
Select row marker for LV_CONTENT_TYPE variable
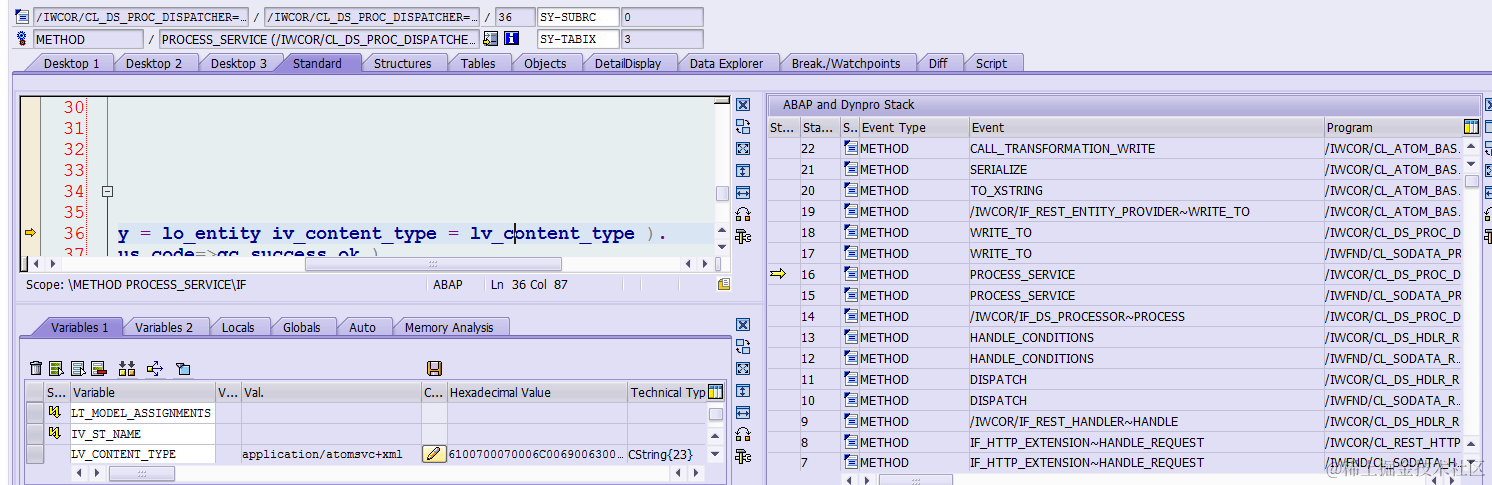[35, 454]
